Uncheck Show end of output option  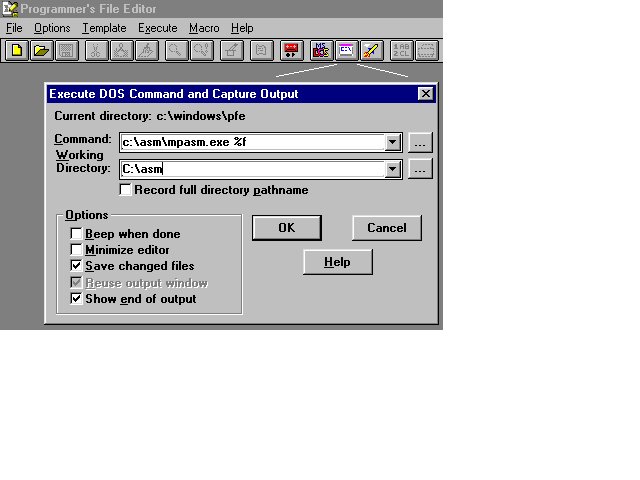click(x=77, y=298)
